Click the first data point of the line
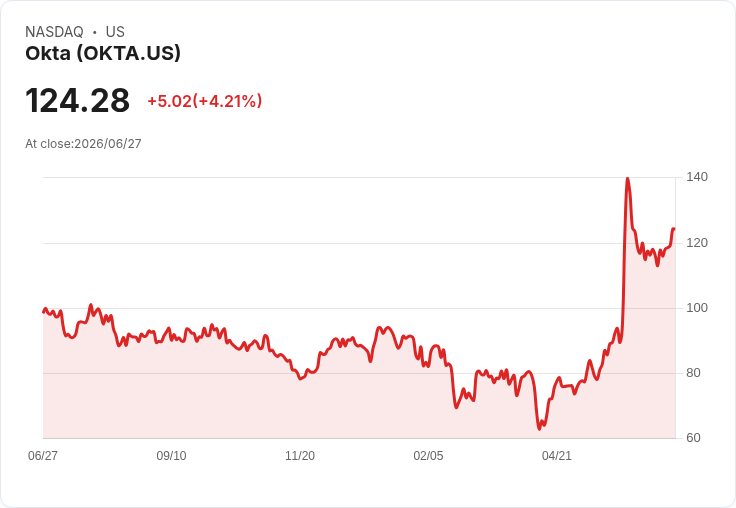This screenshot has width=736, height=508. (x=44, y=312)
